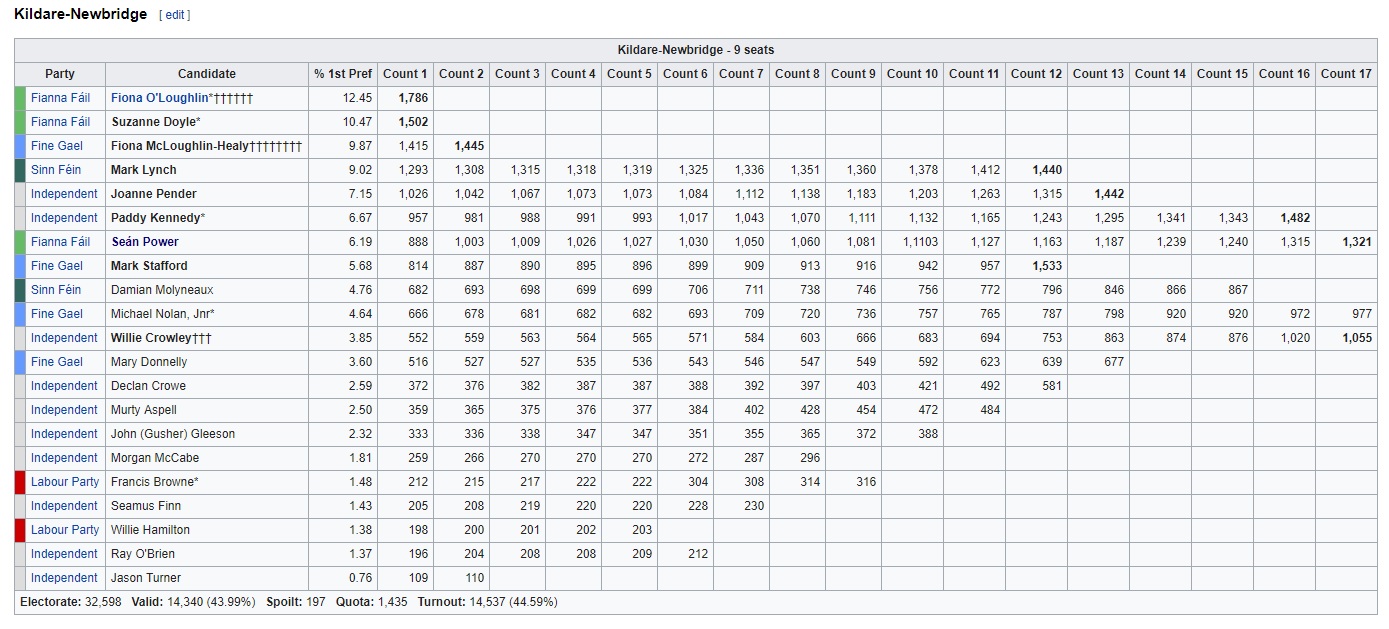Click table title Kildare-Newbridge - 9 seats
1389x629 pixels.
pos(696,50)
